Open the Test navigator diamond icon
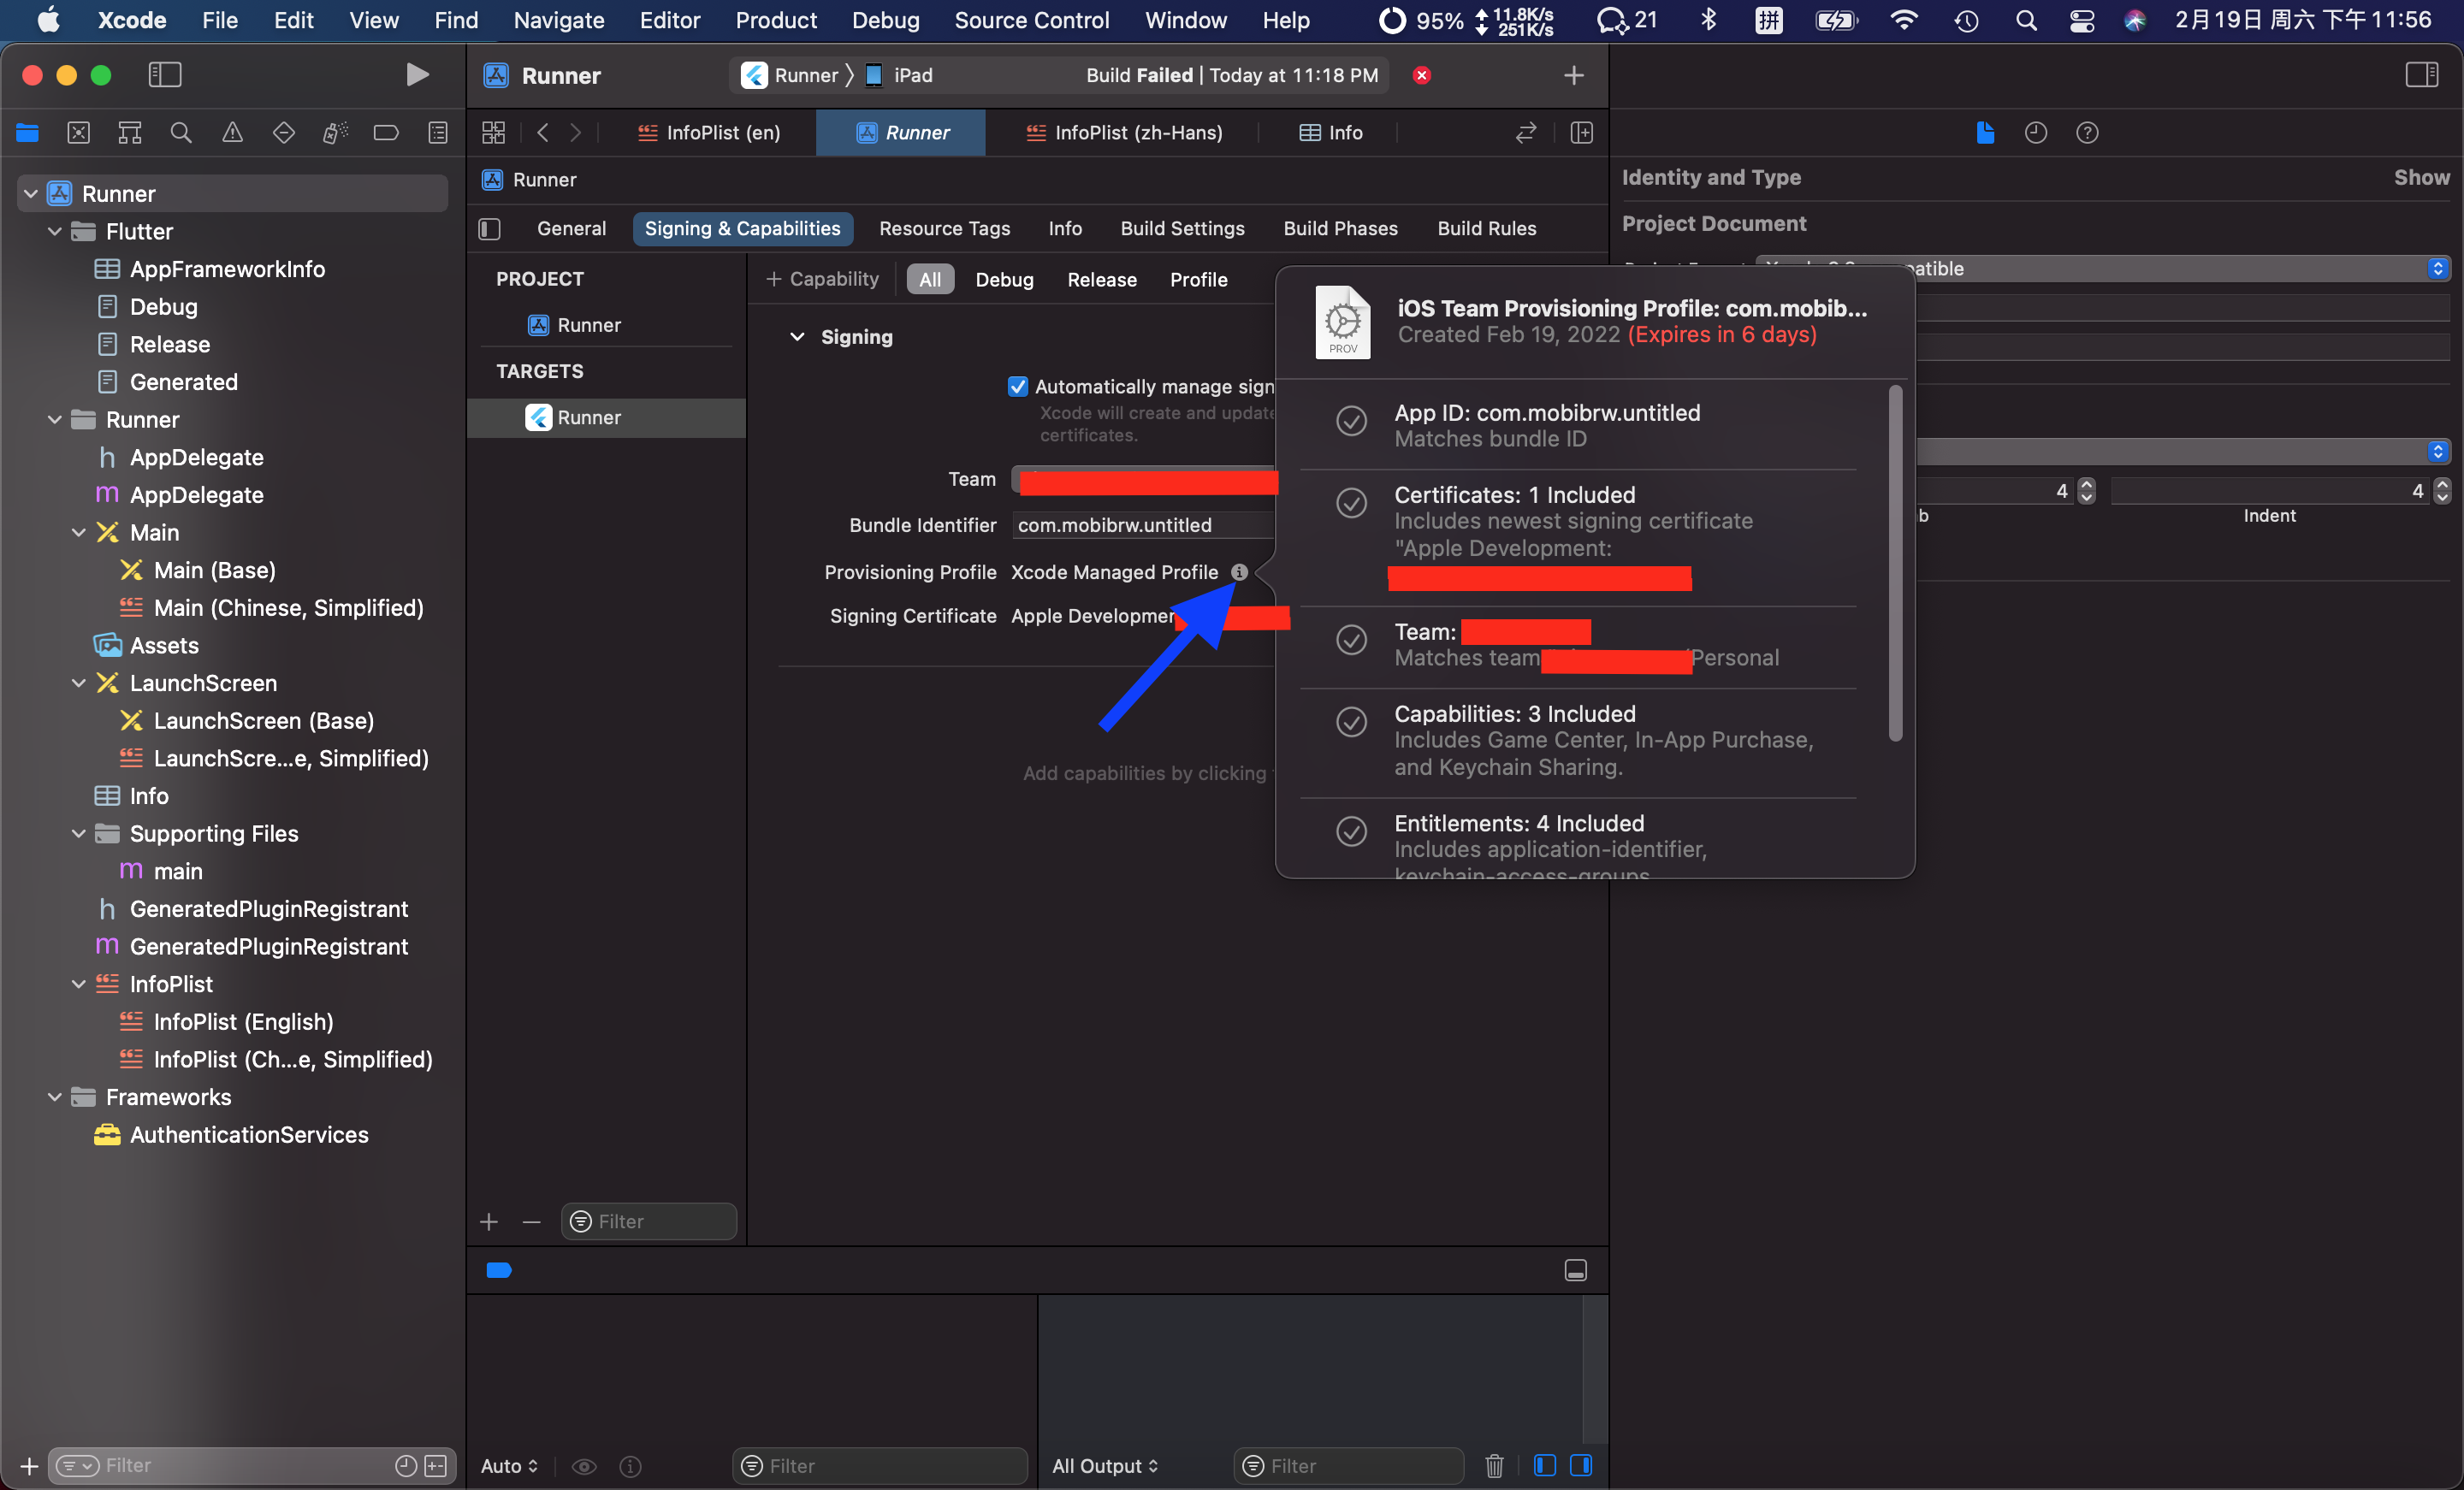The image size is (2464, 1490). coord(284,132)
